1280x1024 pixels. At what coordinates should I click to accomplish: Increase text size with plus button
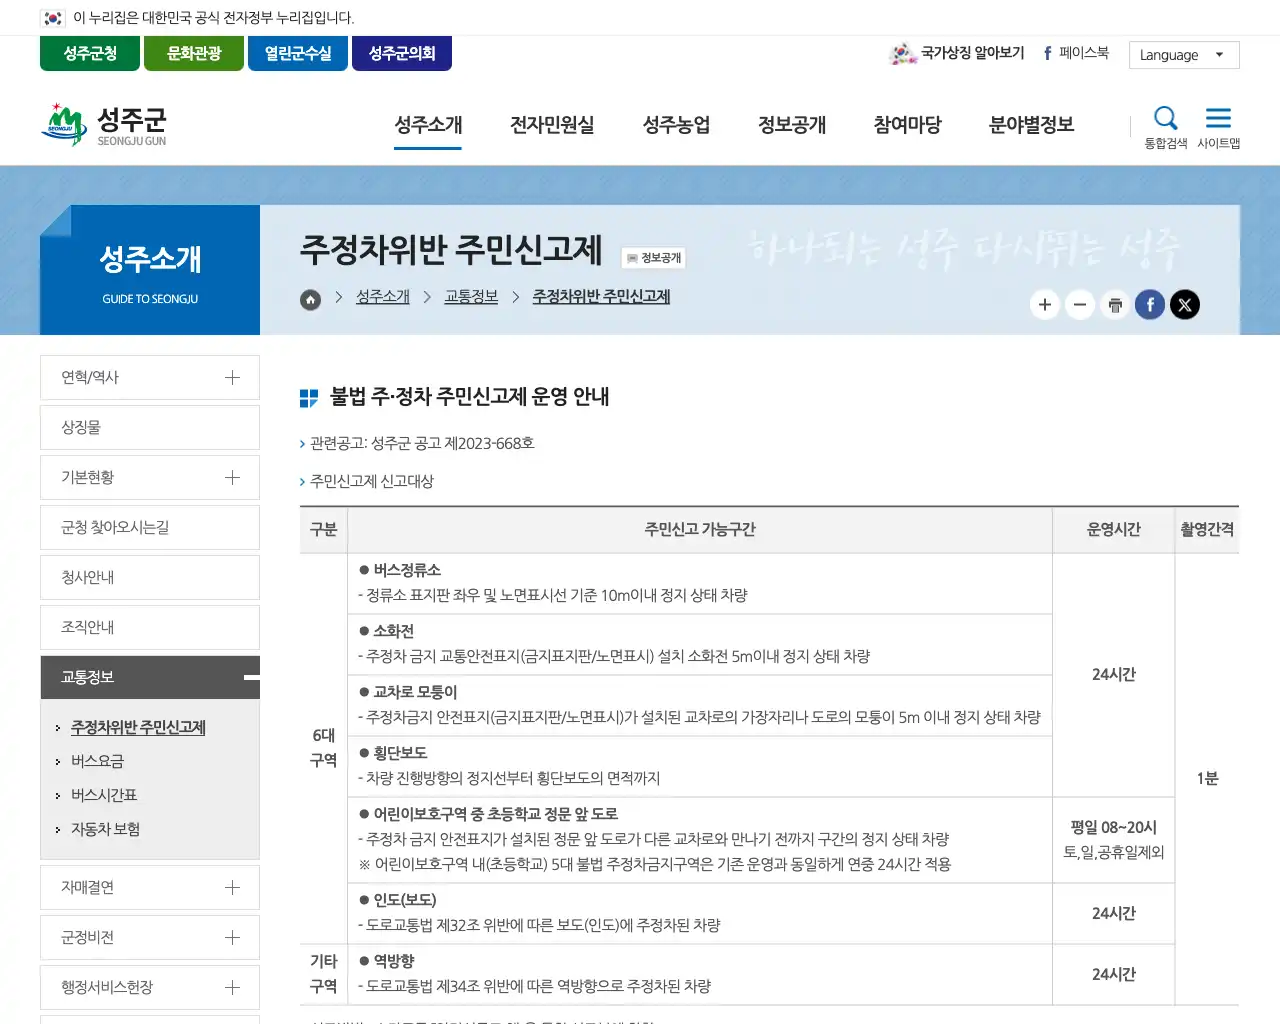(1045, 305)
